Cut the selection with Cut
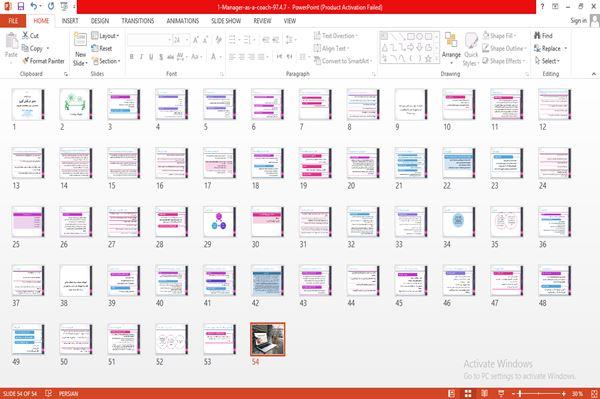The height and width of the screenshot is (399, 600). coord(30,36)
